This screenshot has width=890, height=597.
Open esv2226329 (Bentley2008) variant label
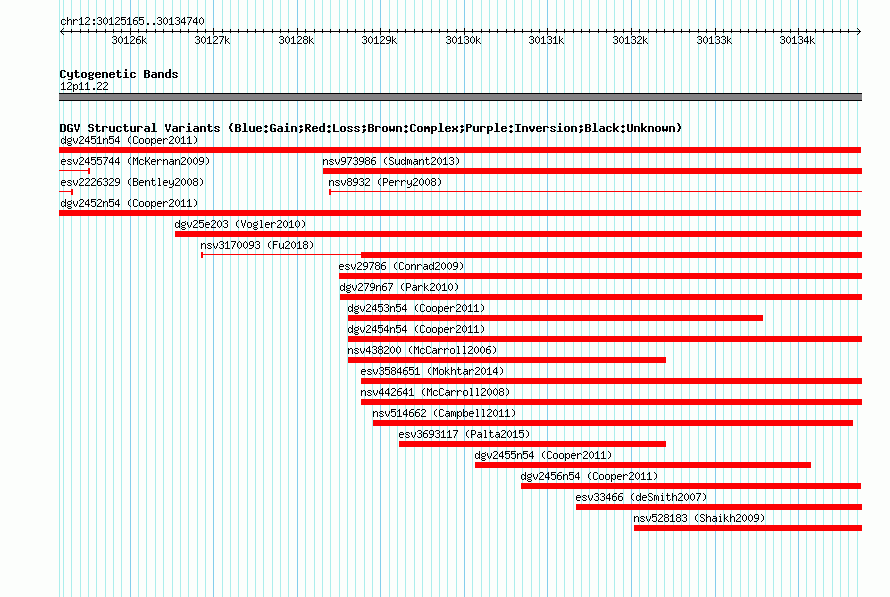(132, 182)
